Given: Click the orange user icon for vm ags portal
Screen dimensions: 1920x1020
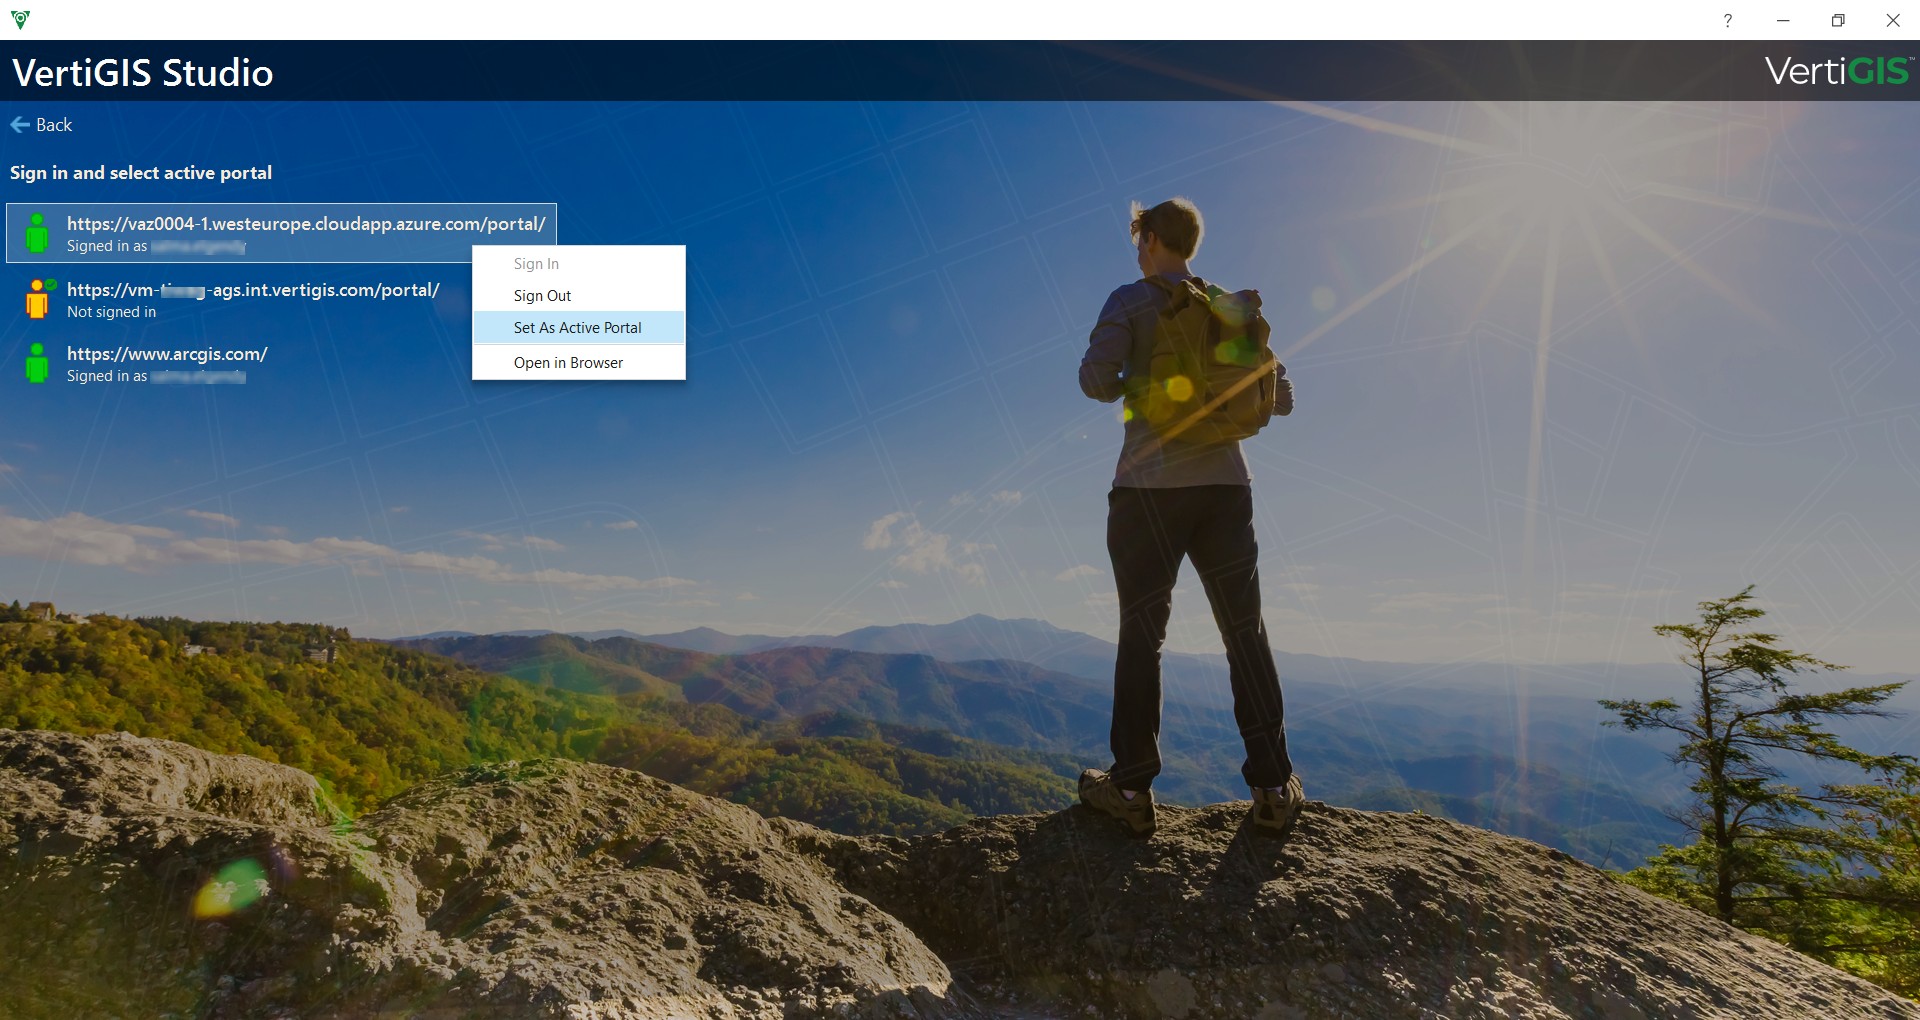Looking at the screenshot, I should click(38, 299).
